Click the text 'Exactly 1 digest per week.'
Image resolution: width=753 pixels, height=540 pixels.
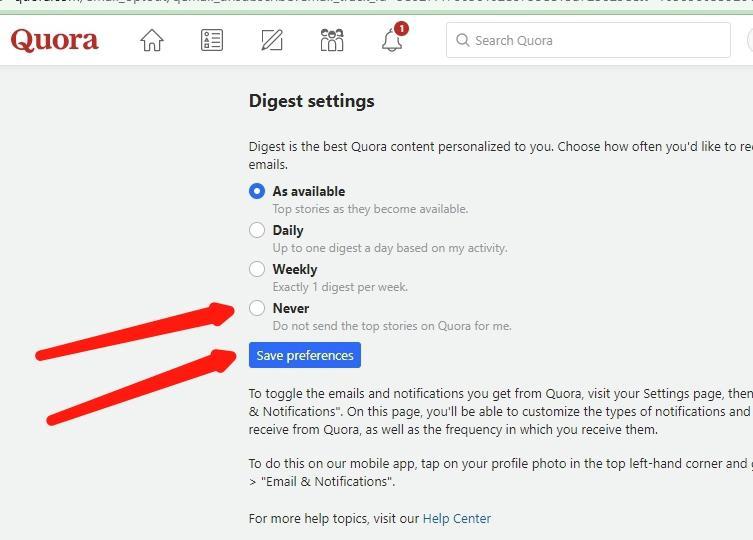[340, 287]
